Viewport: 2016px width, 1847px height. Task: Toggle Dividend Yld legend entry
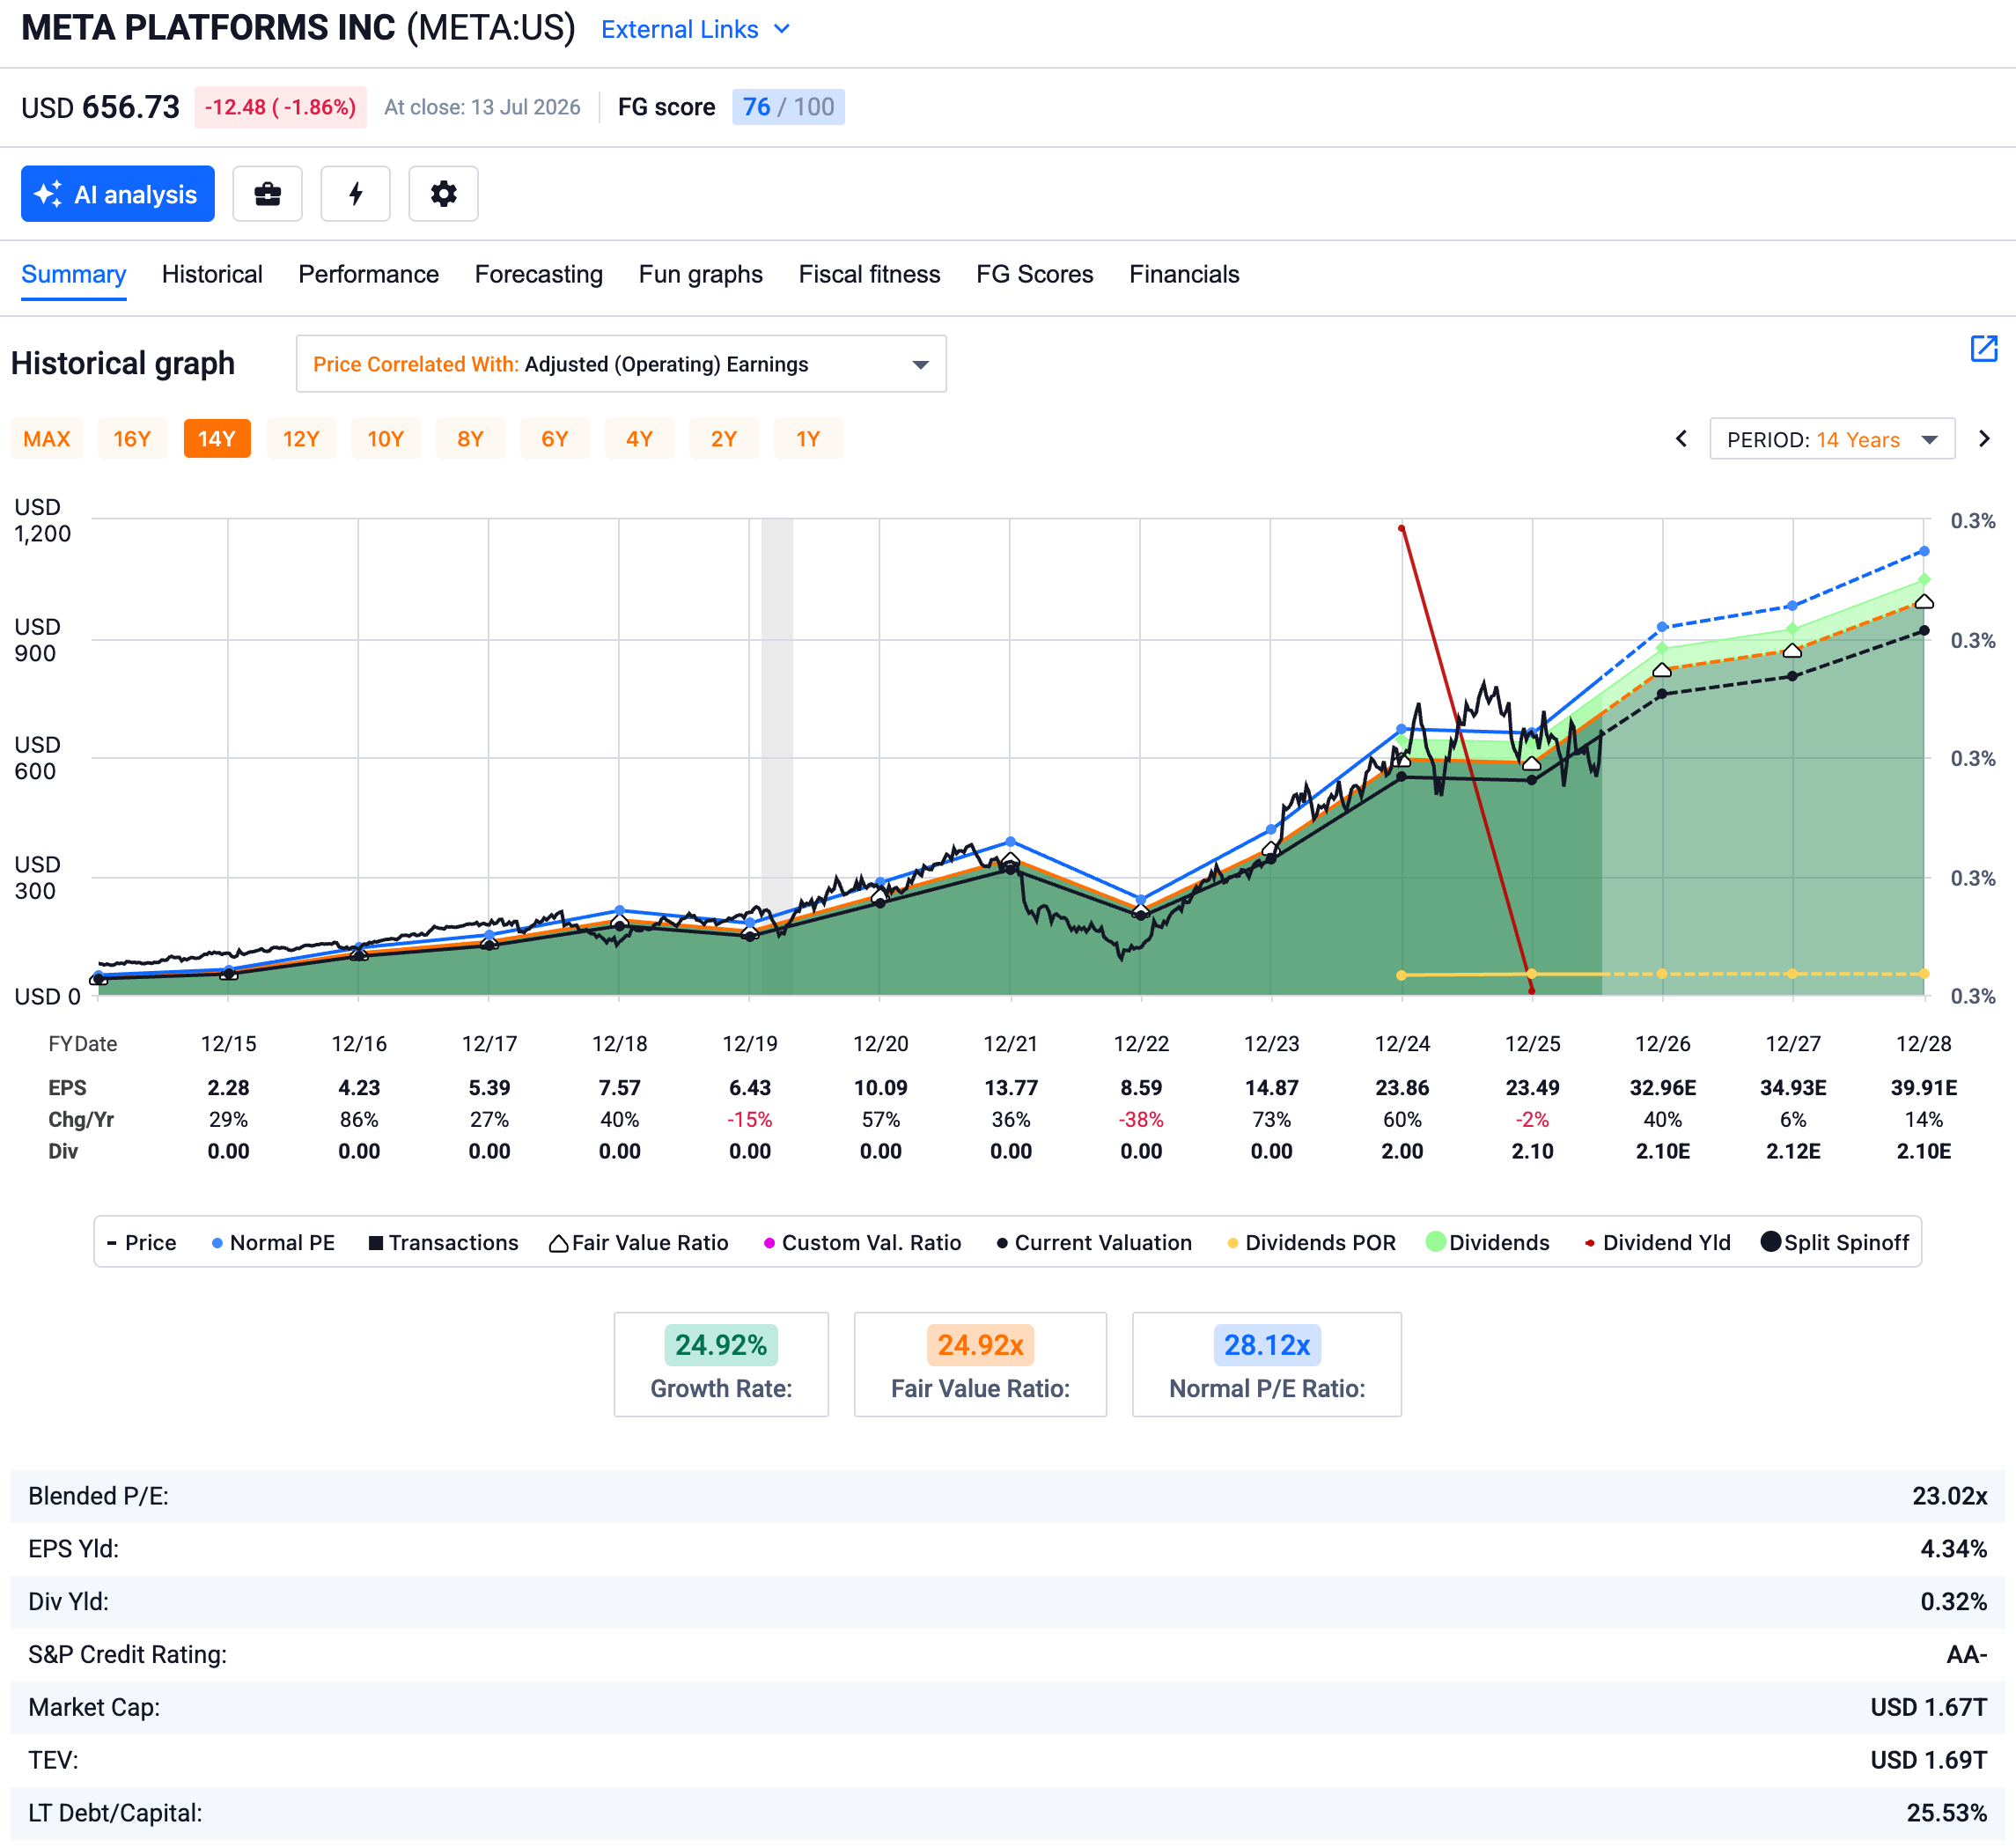[1657, 1243]
